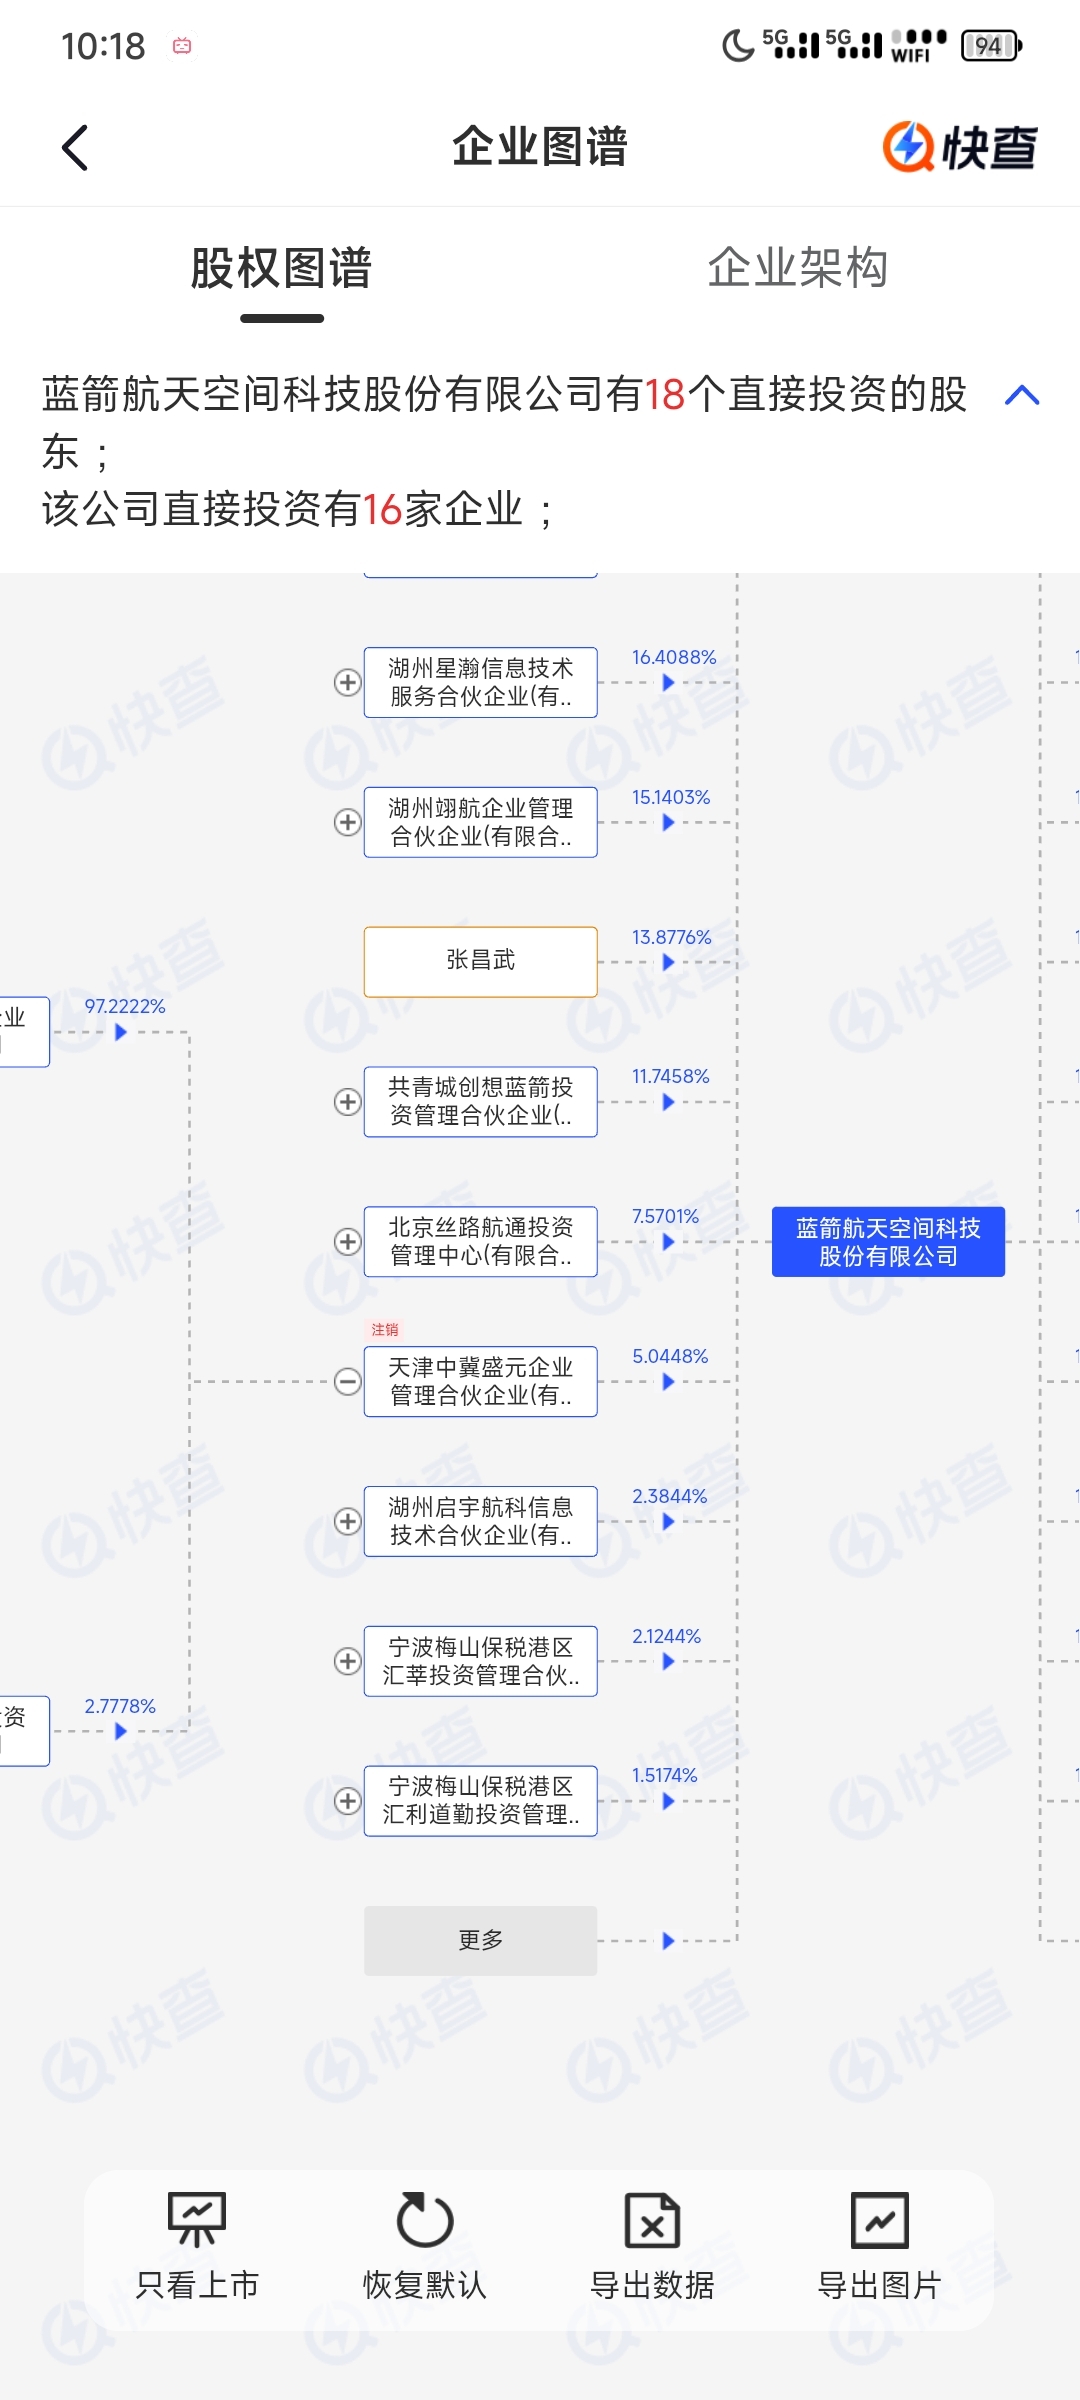Tap the WiFi signal indicator
This screenshot has width=1080, height=2400.
pyautogui.click(x=918, y=46)
